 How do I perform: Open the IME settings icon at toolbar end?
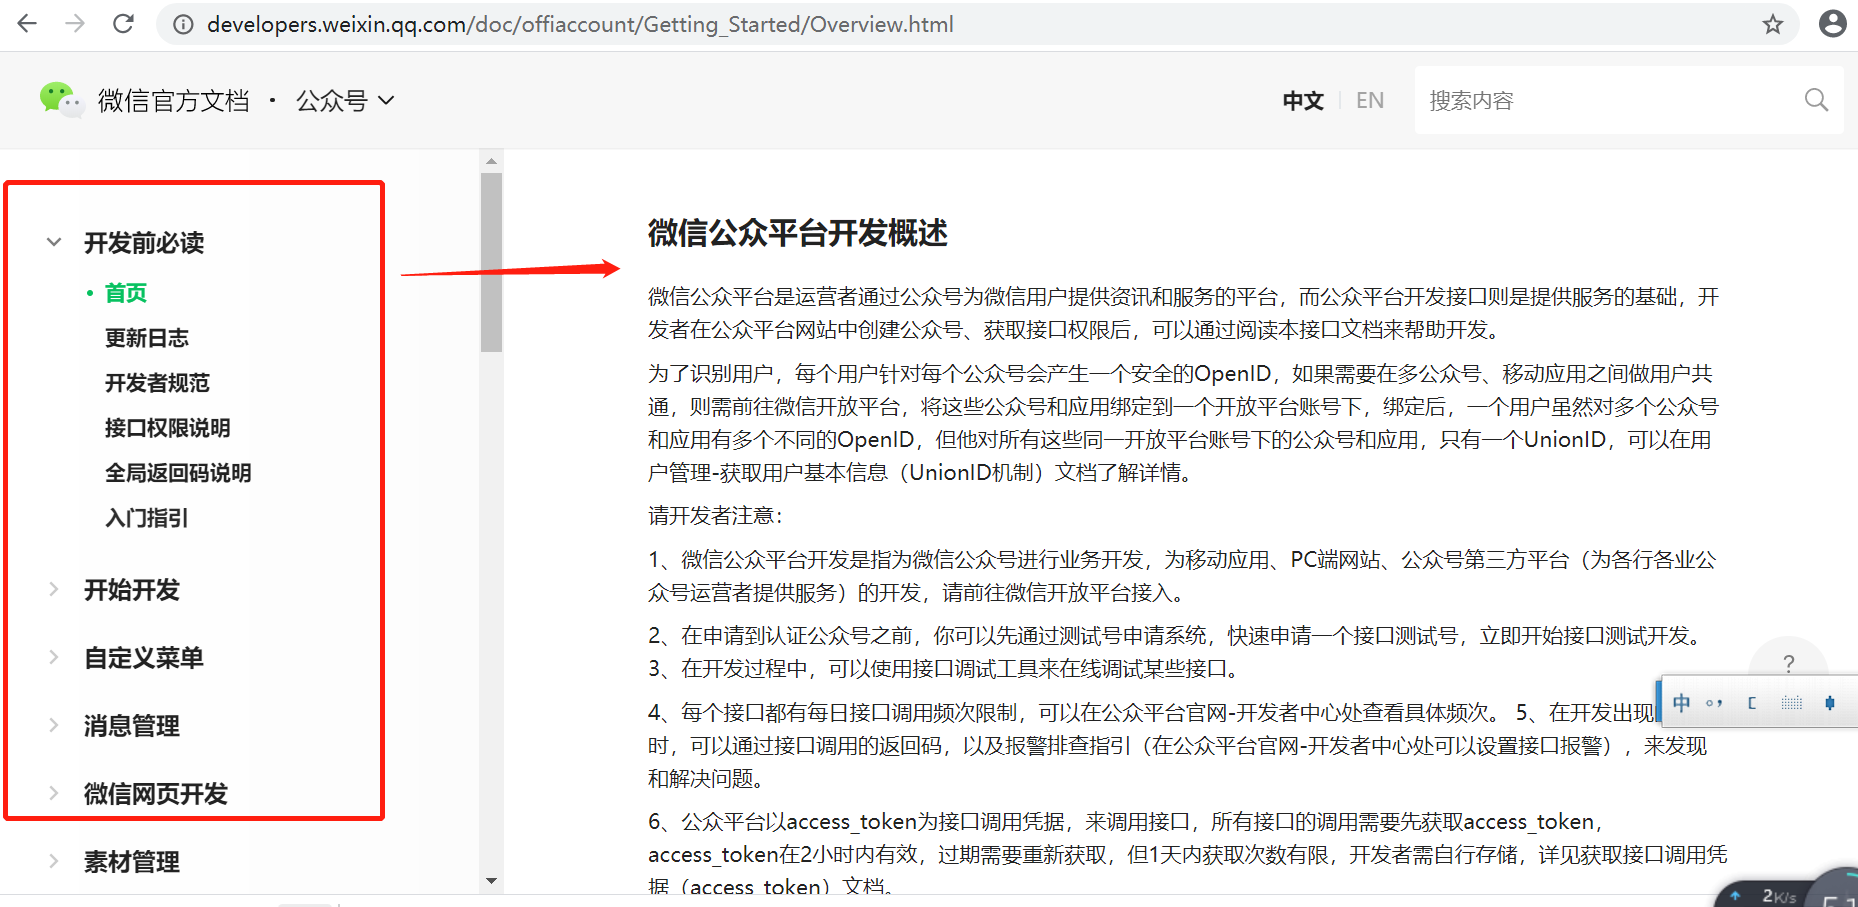pyautogui.click(x=1830, y=703)
